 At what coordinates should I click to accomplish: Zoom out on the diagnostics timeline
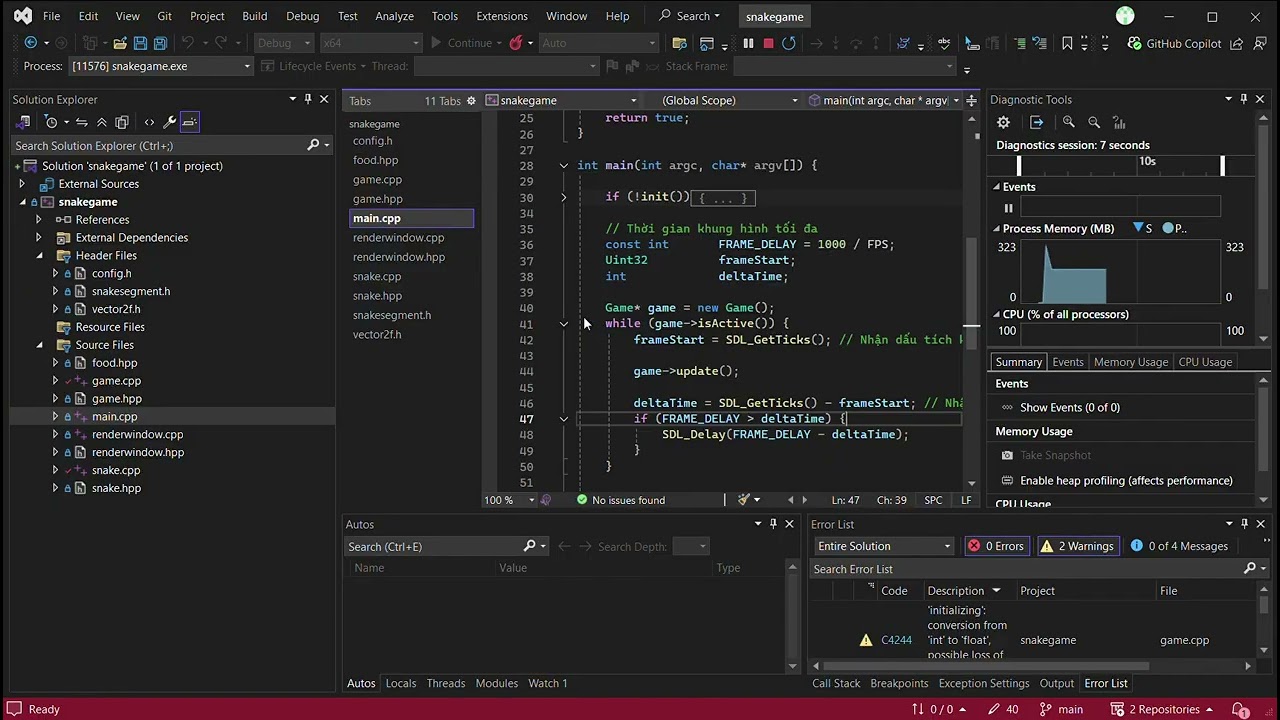1094,122
